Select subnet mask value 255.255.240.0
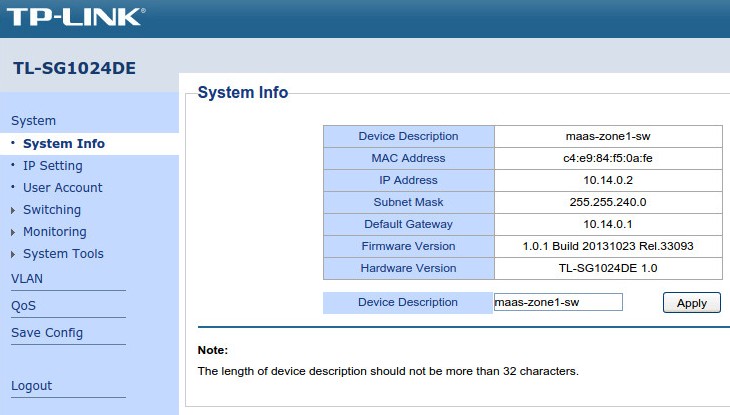The width and height of the screenshot is (730, 415). point(608,202)
